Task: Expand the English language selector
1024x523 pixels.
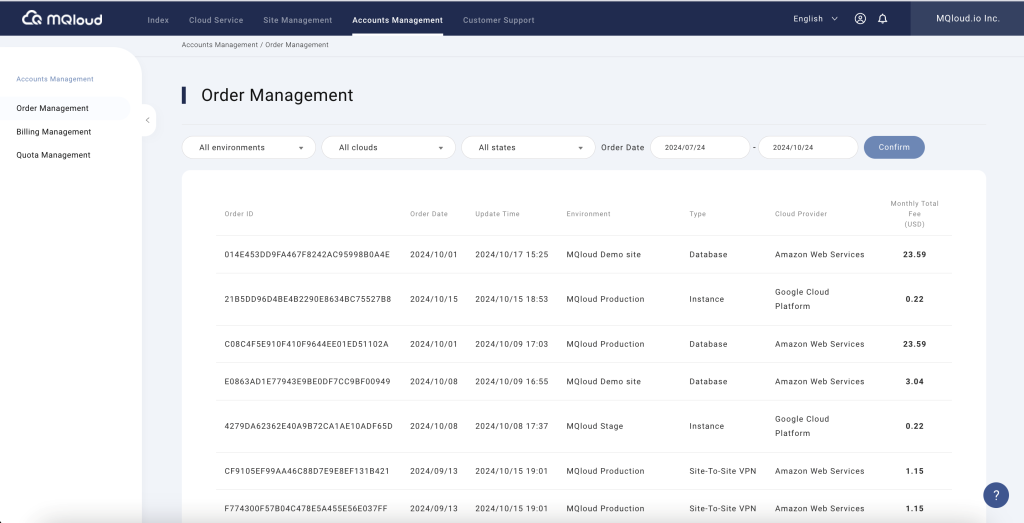Action: [x=815, y=19]
